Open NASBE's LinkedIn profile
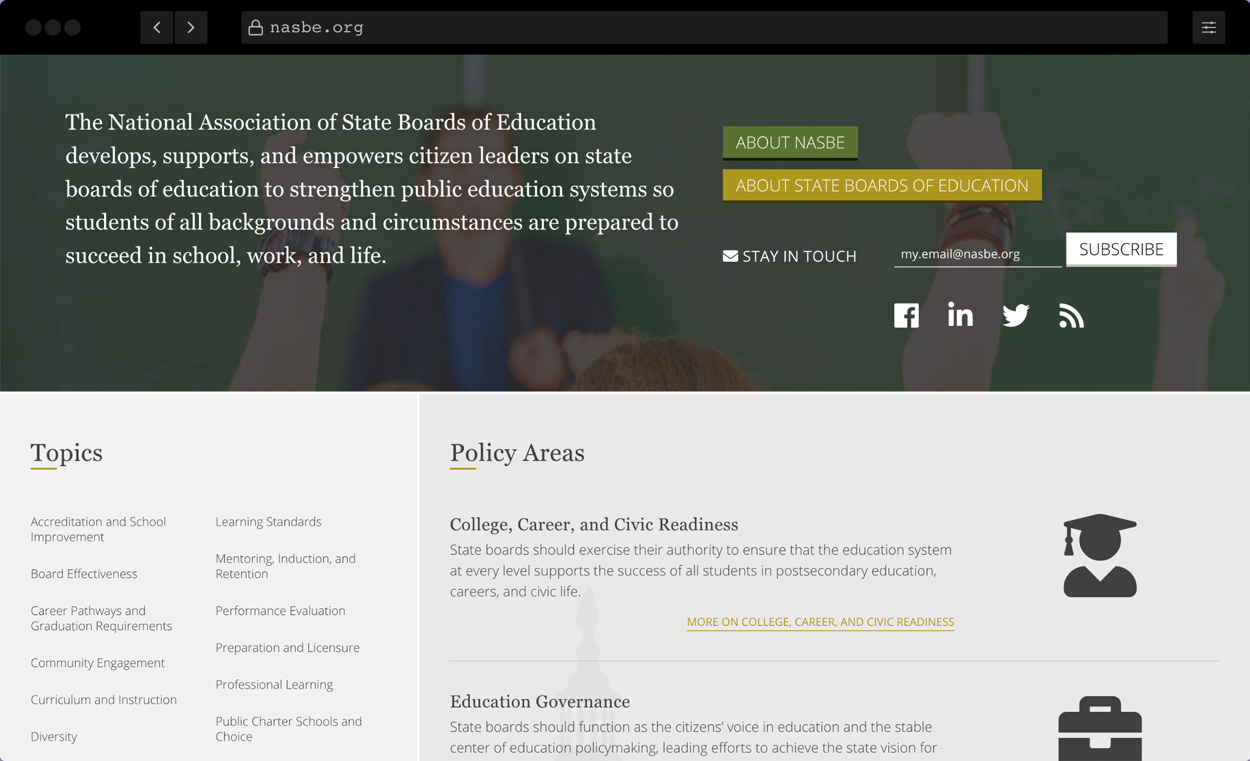Viewport: 1250px width, 761px height. 960,315
